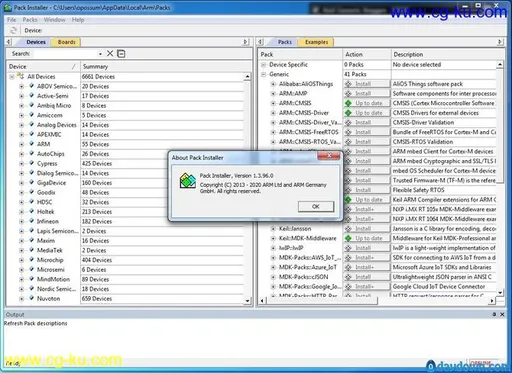Click the packs list vertical scrollbar up arrow
512x373 pixels.
coord(500,64)
